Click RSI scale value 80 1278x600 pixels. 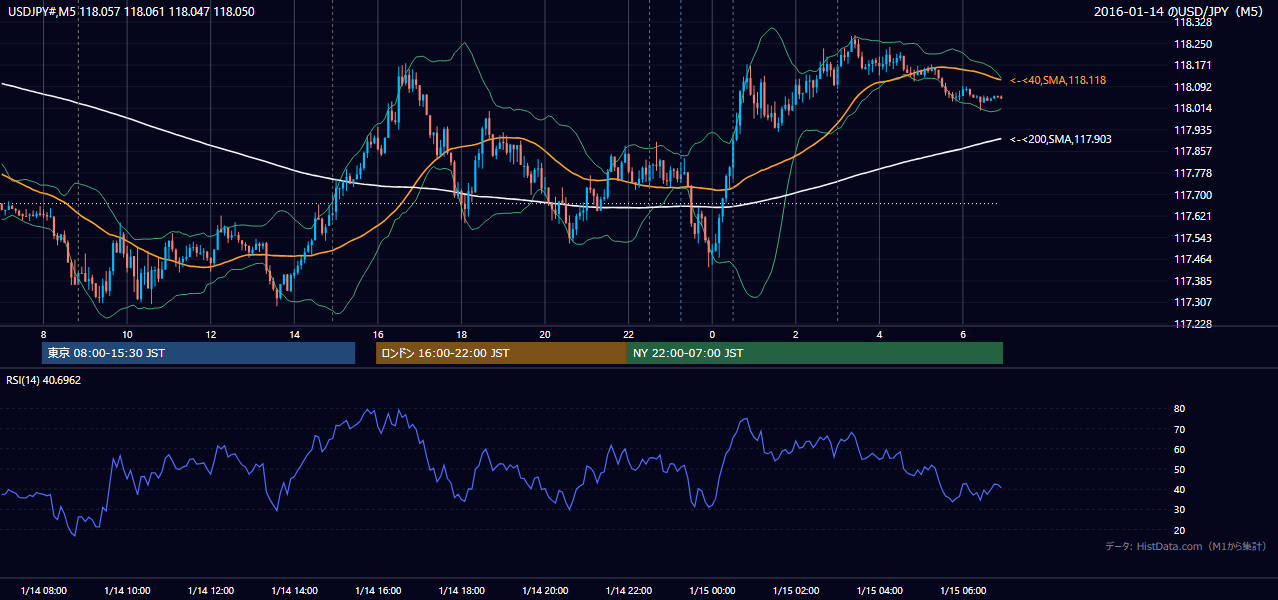click(x=1179, y=409)
